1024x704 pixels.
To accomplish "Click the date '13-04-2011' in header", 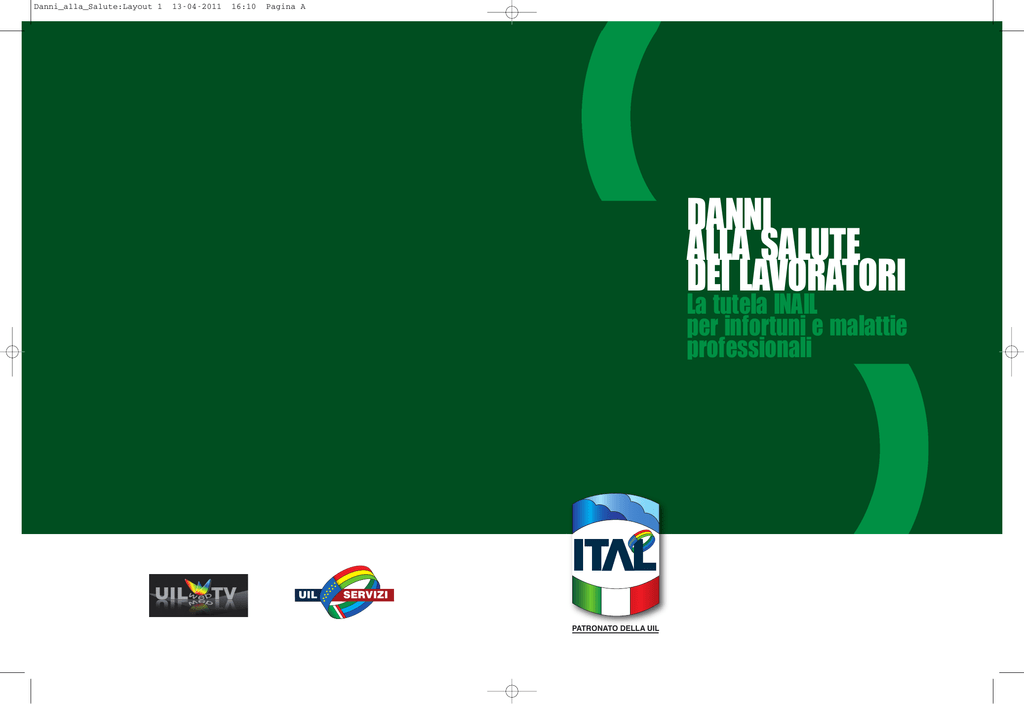I will [197, 7].
